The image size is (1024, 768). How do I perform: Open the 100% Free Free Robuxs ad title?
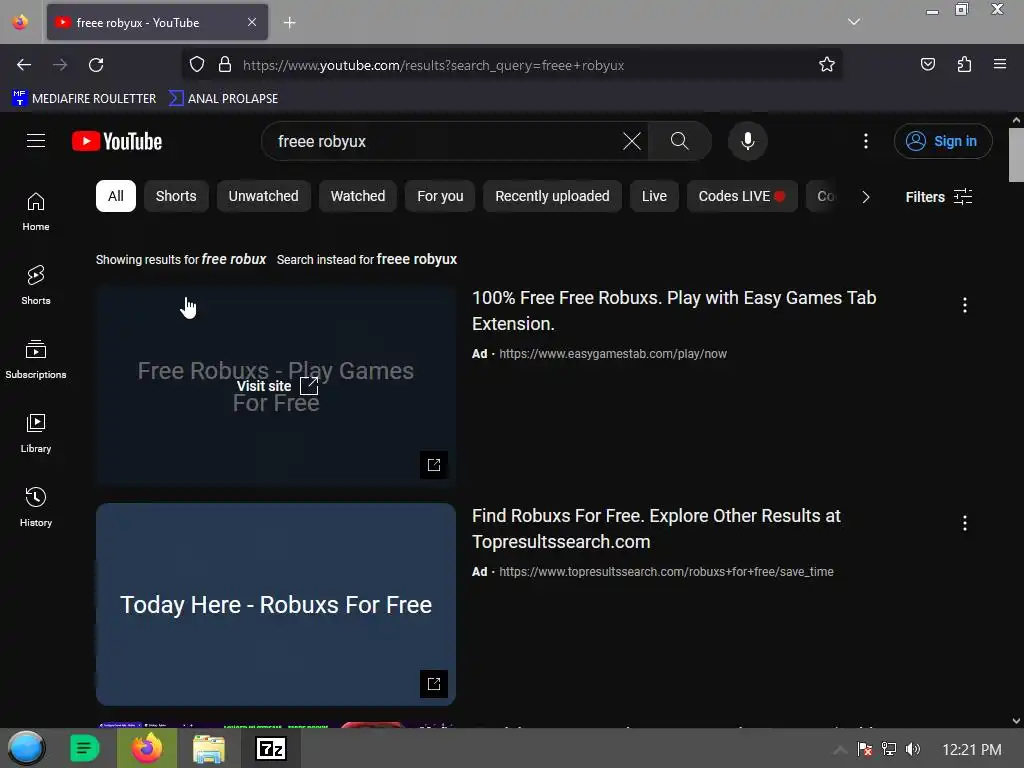[x=674, y=311]
